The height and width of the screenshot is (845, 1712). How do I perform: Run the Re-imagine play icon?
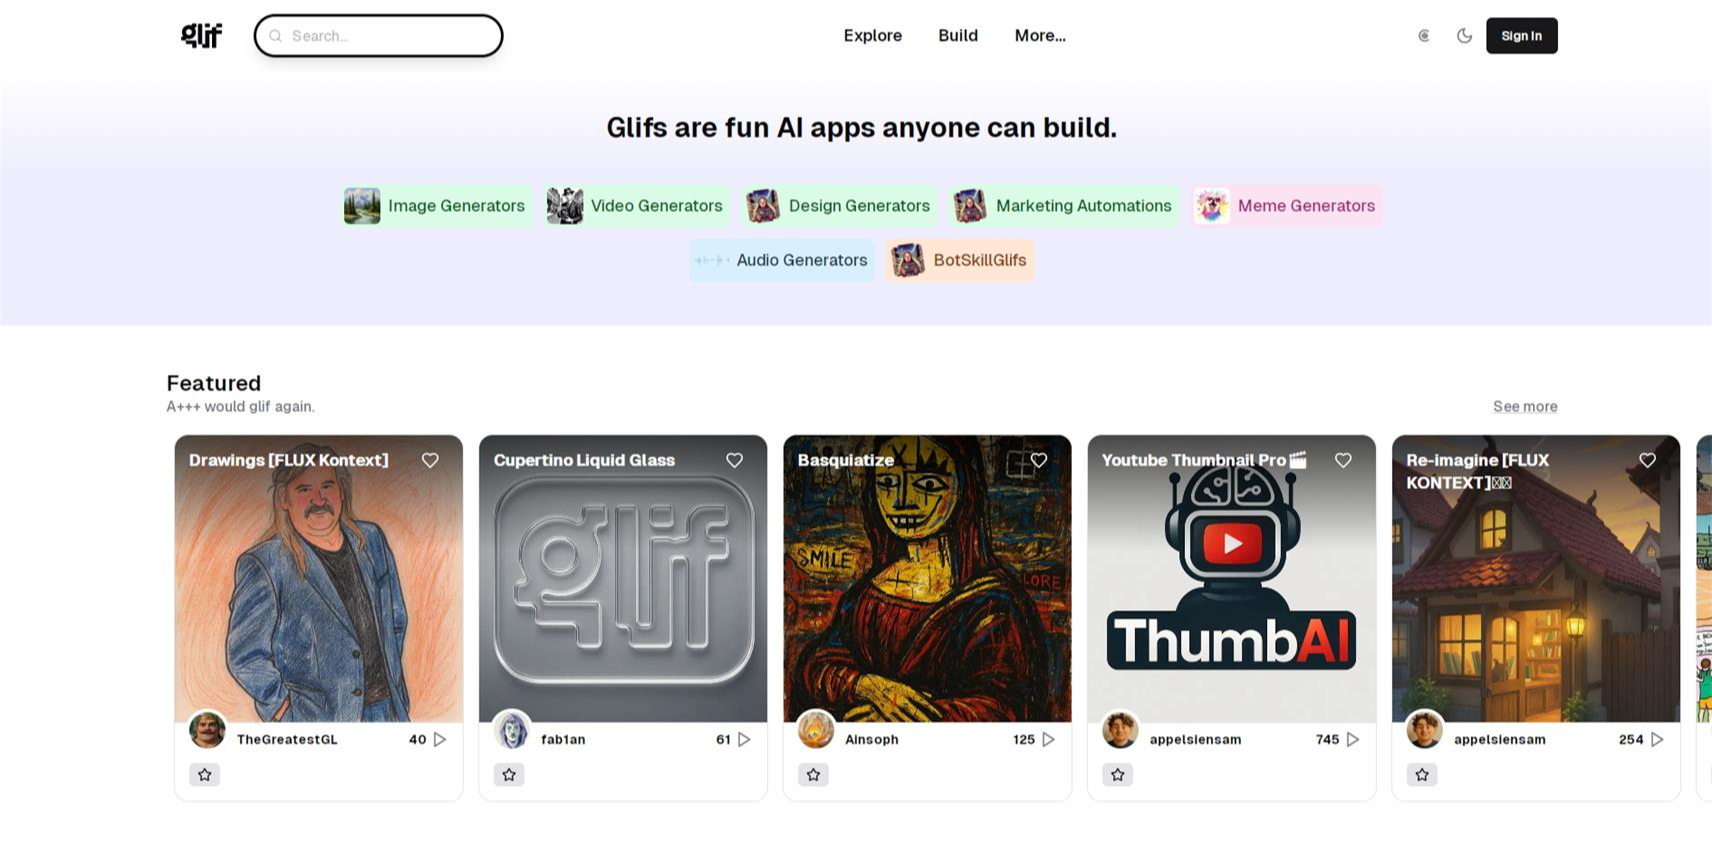tap(1657, 740)
